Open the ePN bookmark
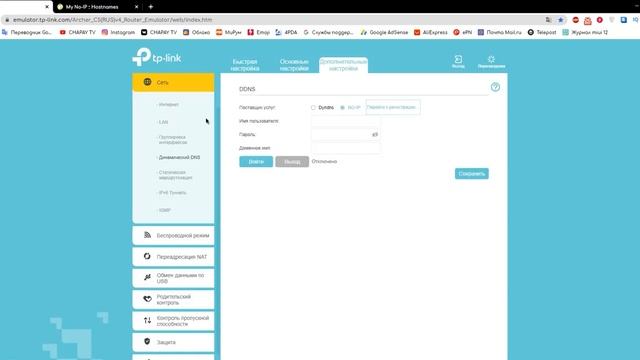Viewport: 640px width, 360px height. tap(462, 32)
